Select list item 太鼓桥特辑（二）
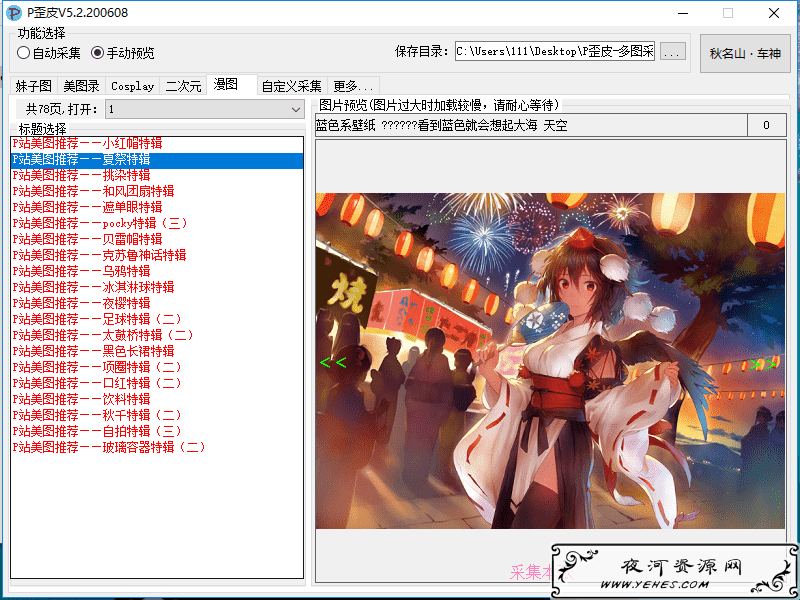Screen dimensions: 800x600 click(157, 335)
